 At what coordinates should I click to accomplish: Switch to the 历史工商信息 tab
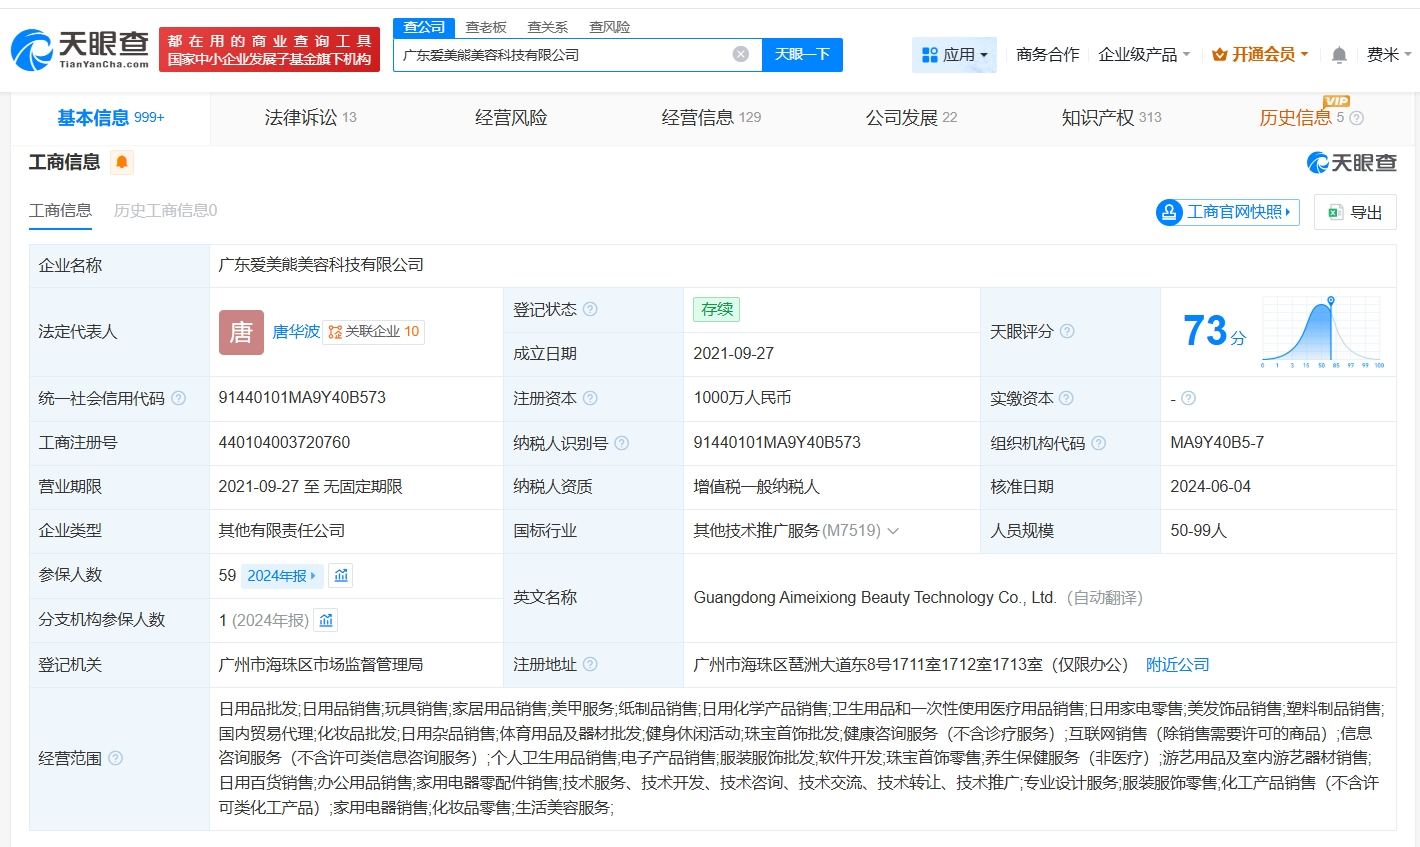click(164, 210)
